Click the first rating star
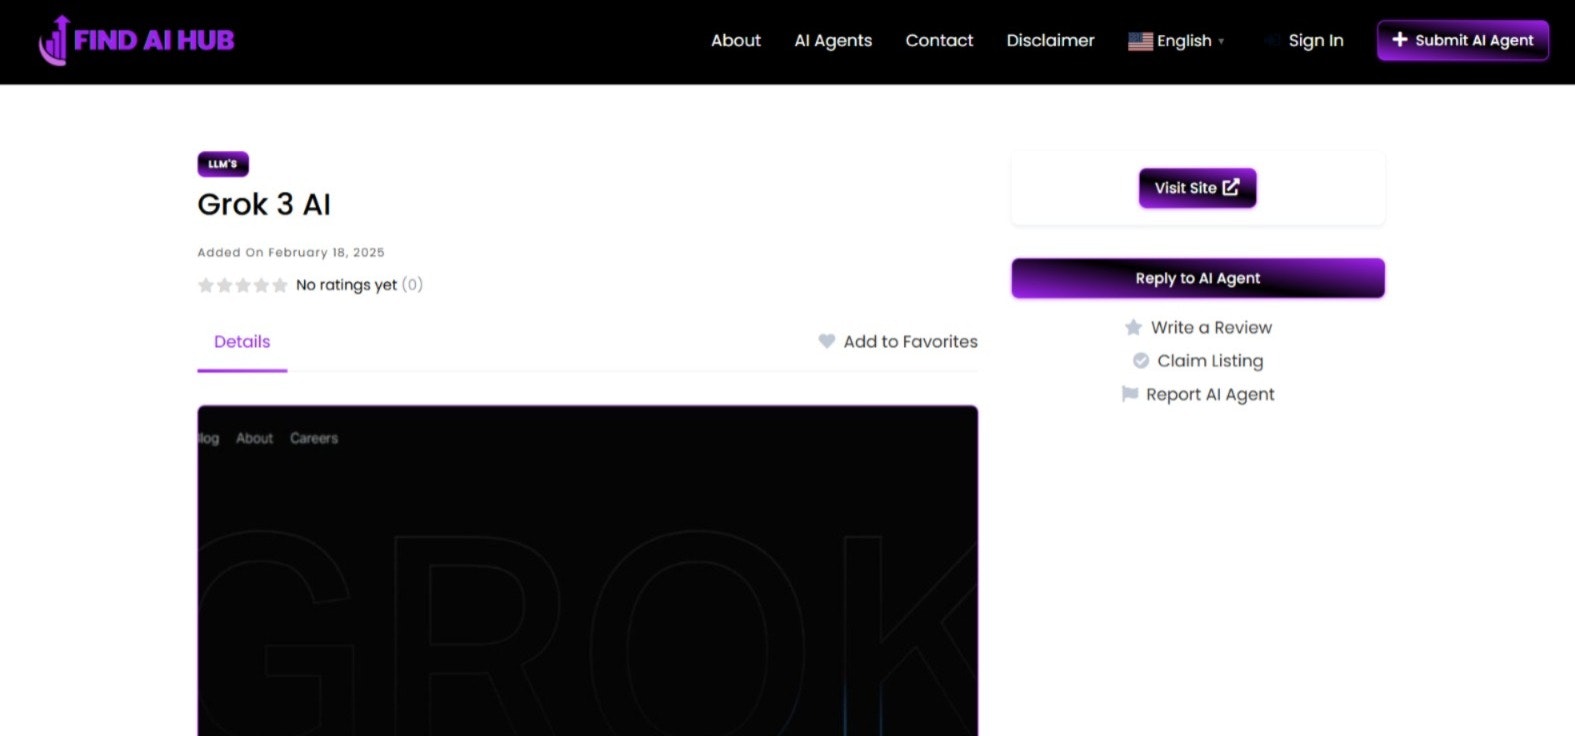The height and width of the screenshot is (736, 1575). point(206,285)
